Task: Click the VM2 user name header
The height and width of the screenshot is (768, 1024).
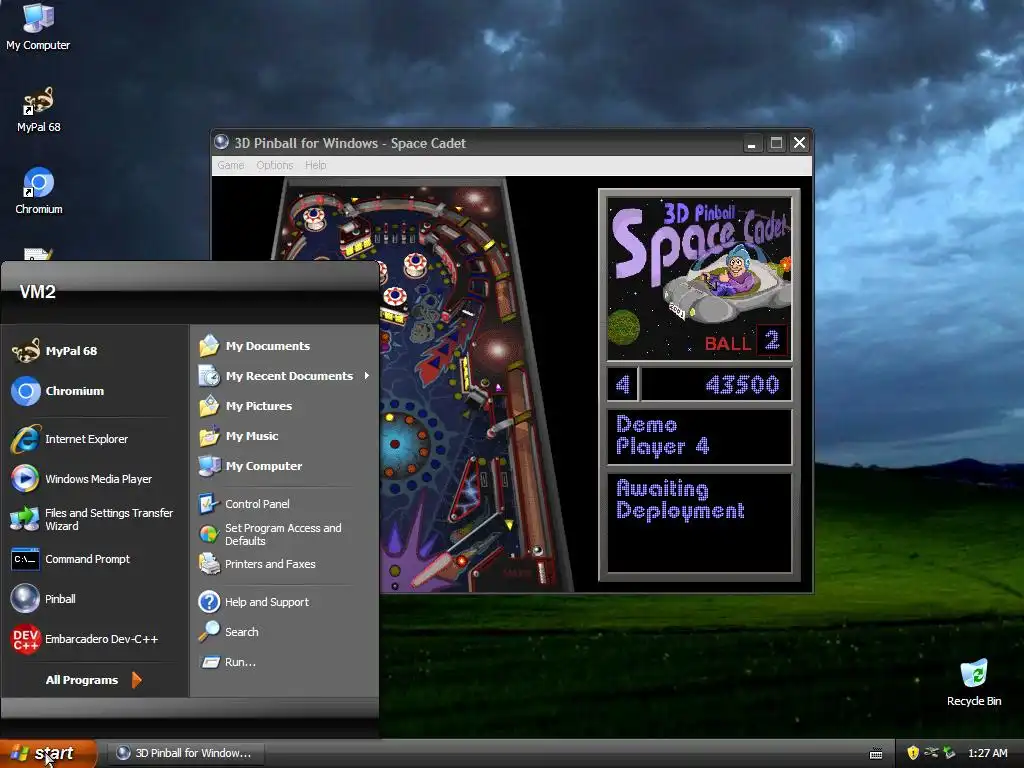Action: coord(38,292)
